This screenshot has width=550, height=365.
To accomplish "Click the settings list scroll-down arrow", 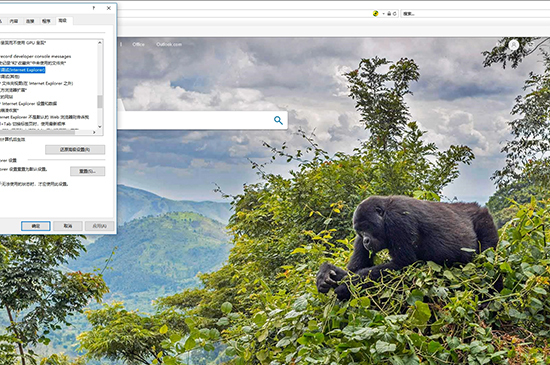I will coord(100,126).
